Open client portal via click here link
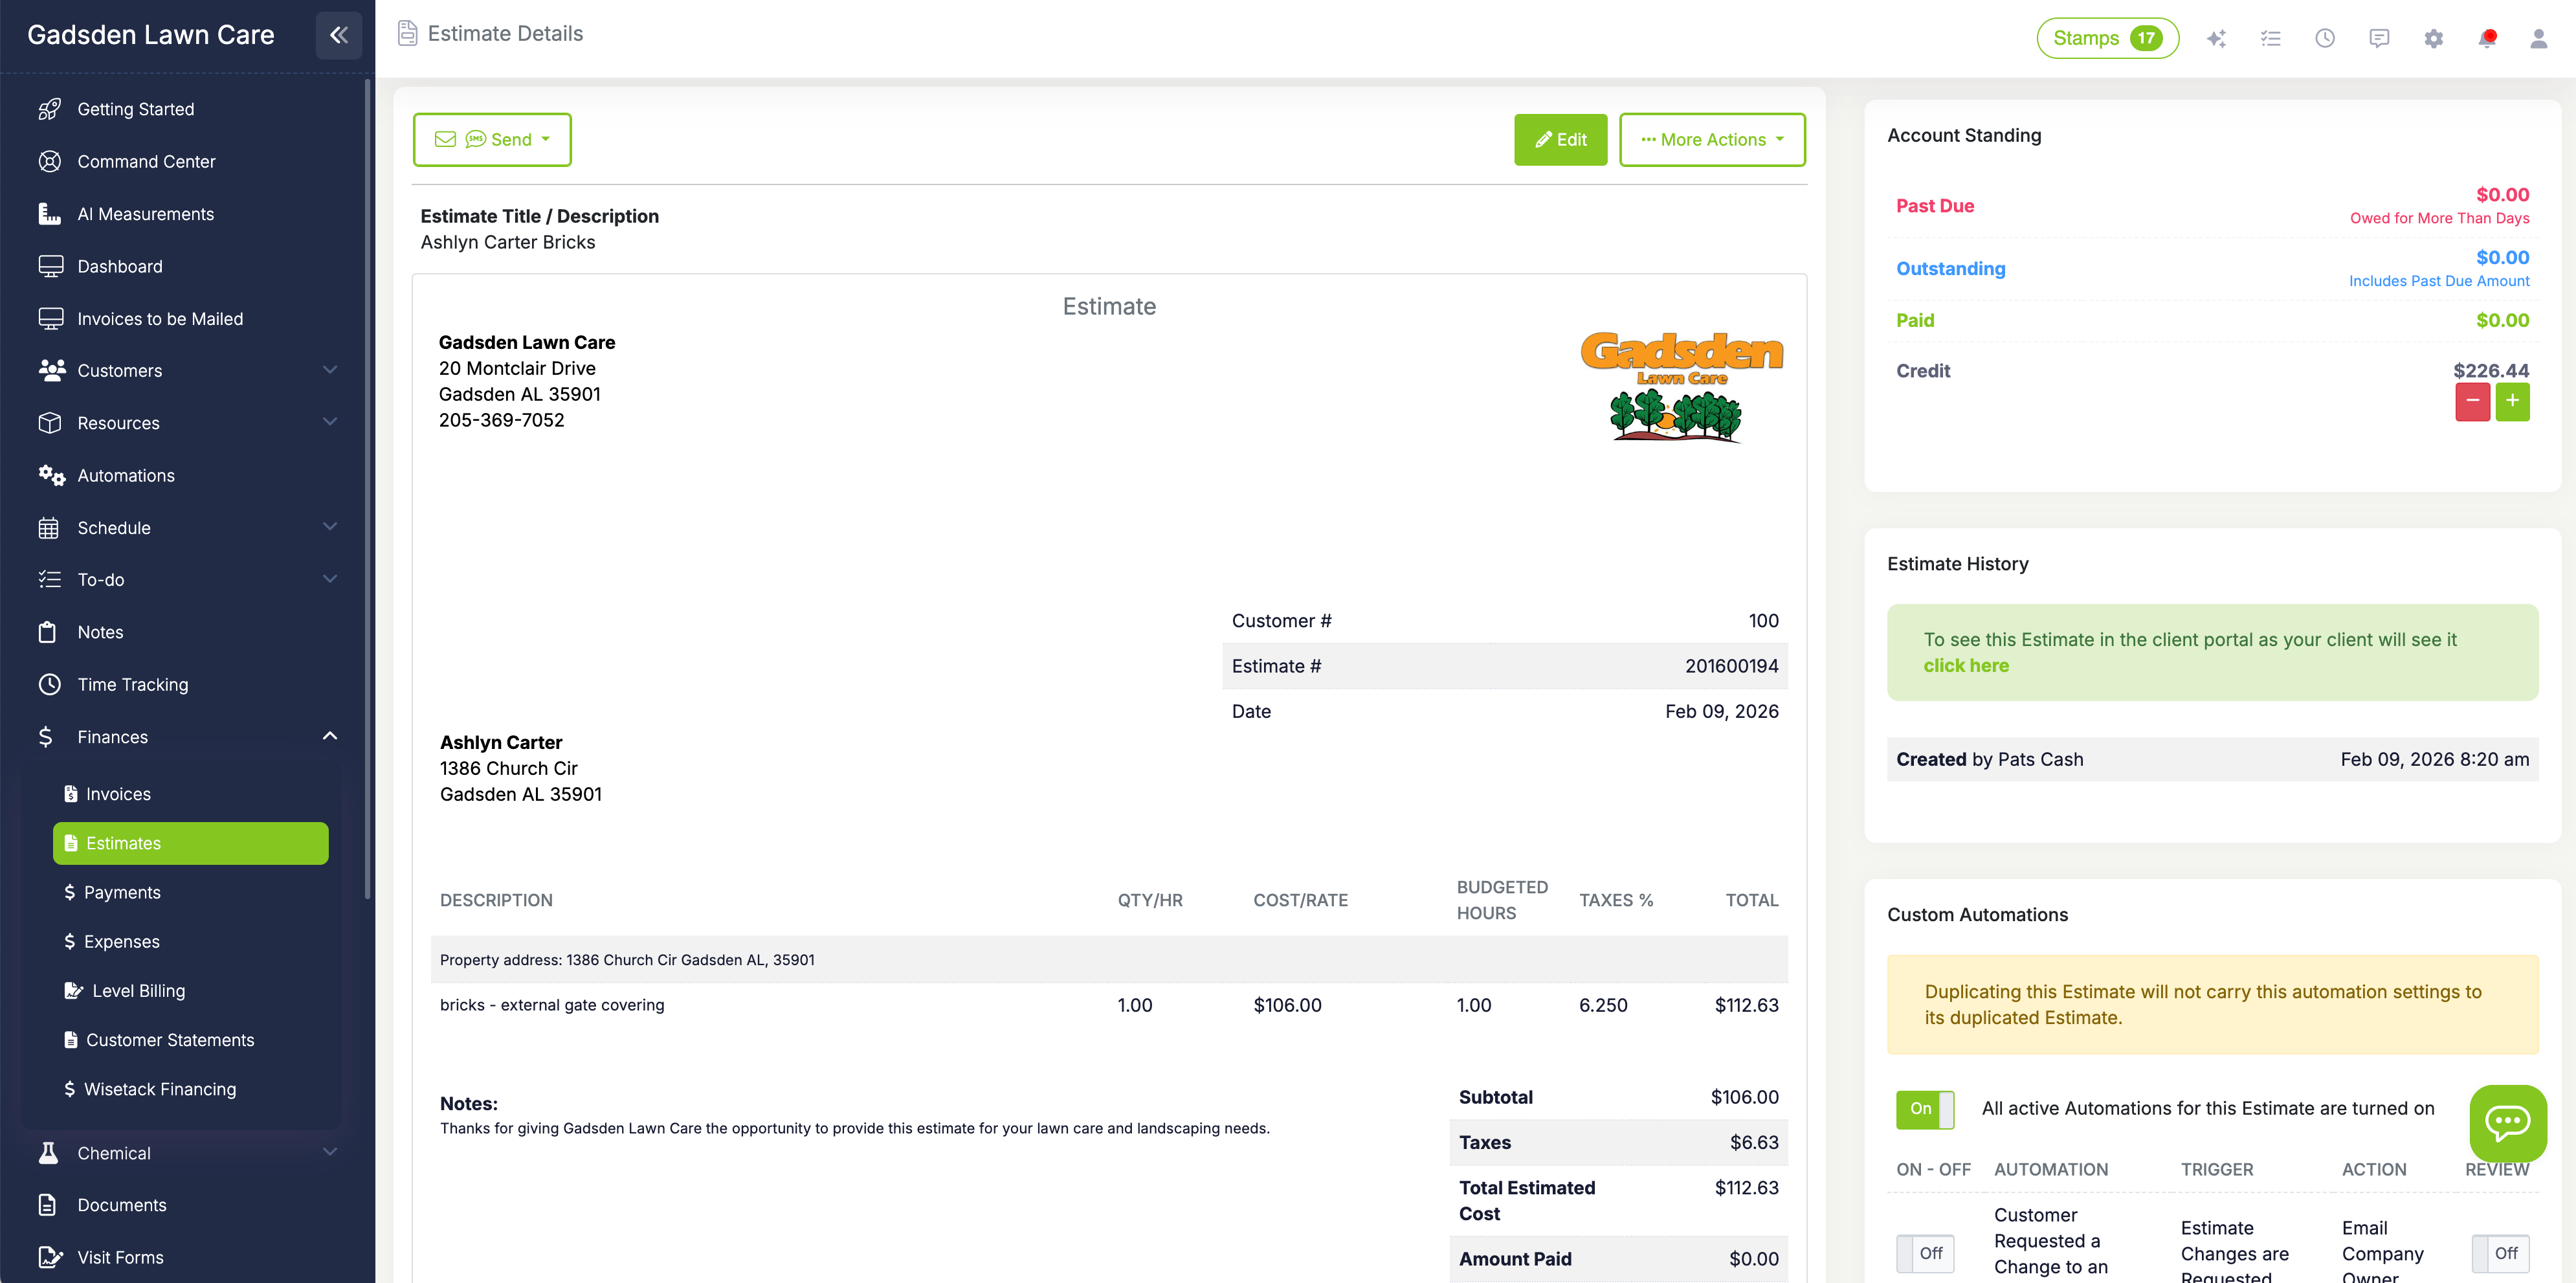This screenshot has width=2576, height=1283. click(x=1966, y=665)
